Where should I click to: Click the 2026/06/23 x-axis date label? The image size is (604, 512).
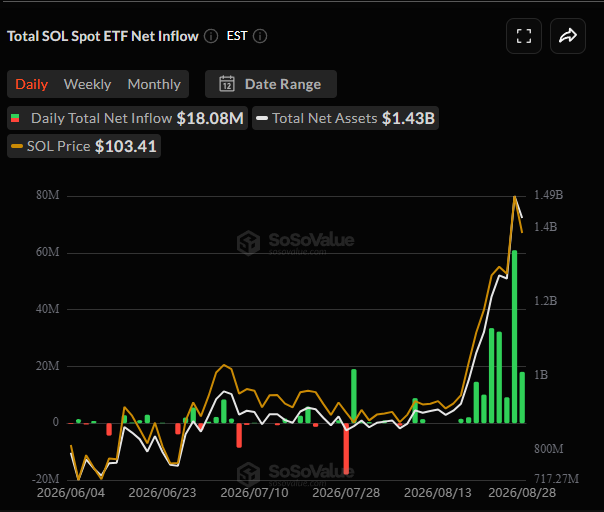[x=162, y=493]
